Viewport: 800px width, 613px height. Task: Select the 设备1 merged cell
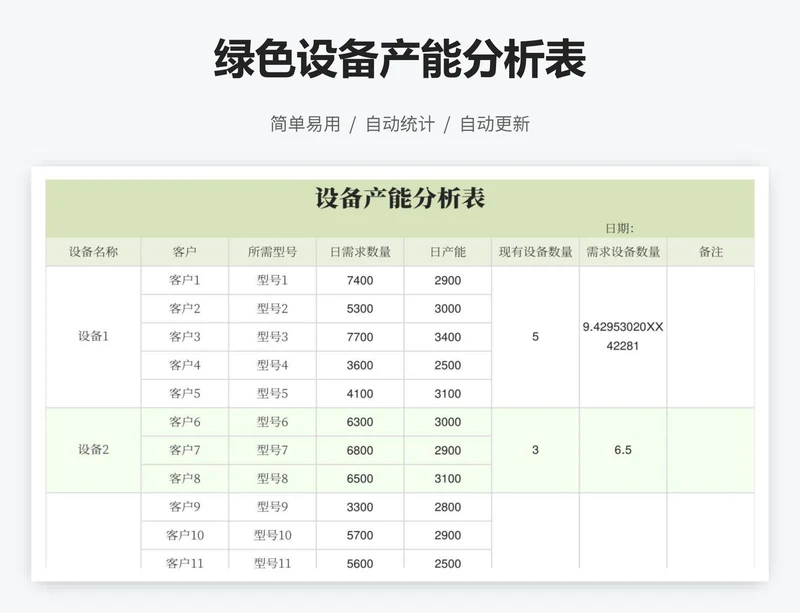coord(93,337)
